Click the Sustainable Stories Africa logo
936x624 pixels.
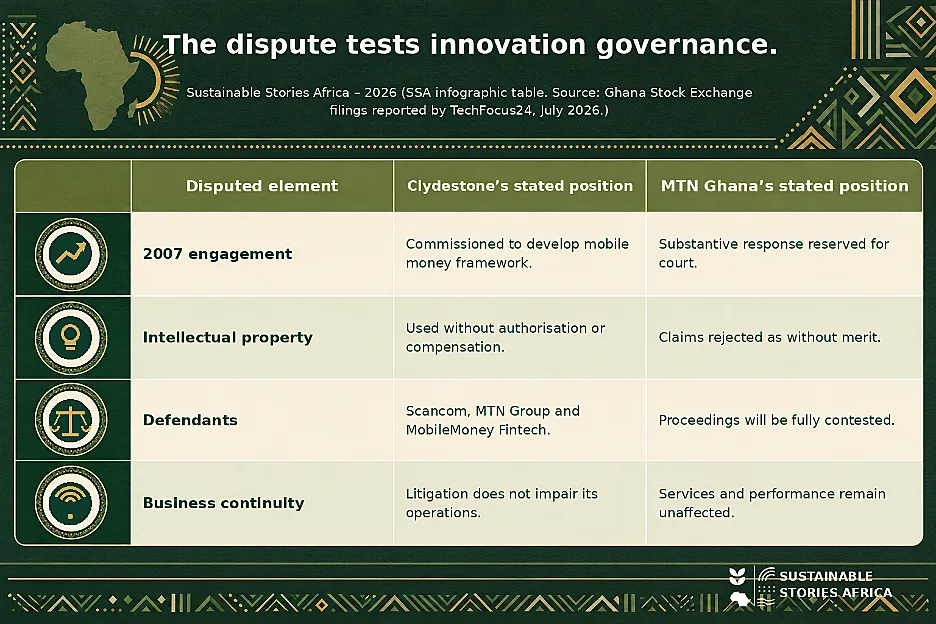(x=811, y=586)
